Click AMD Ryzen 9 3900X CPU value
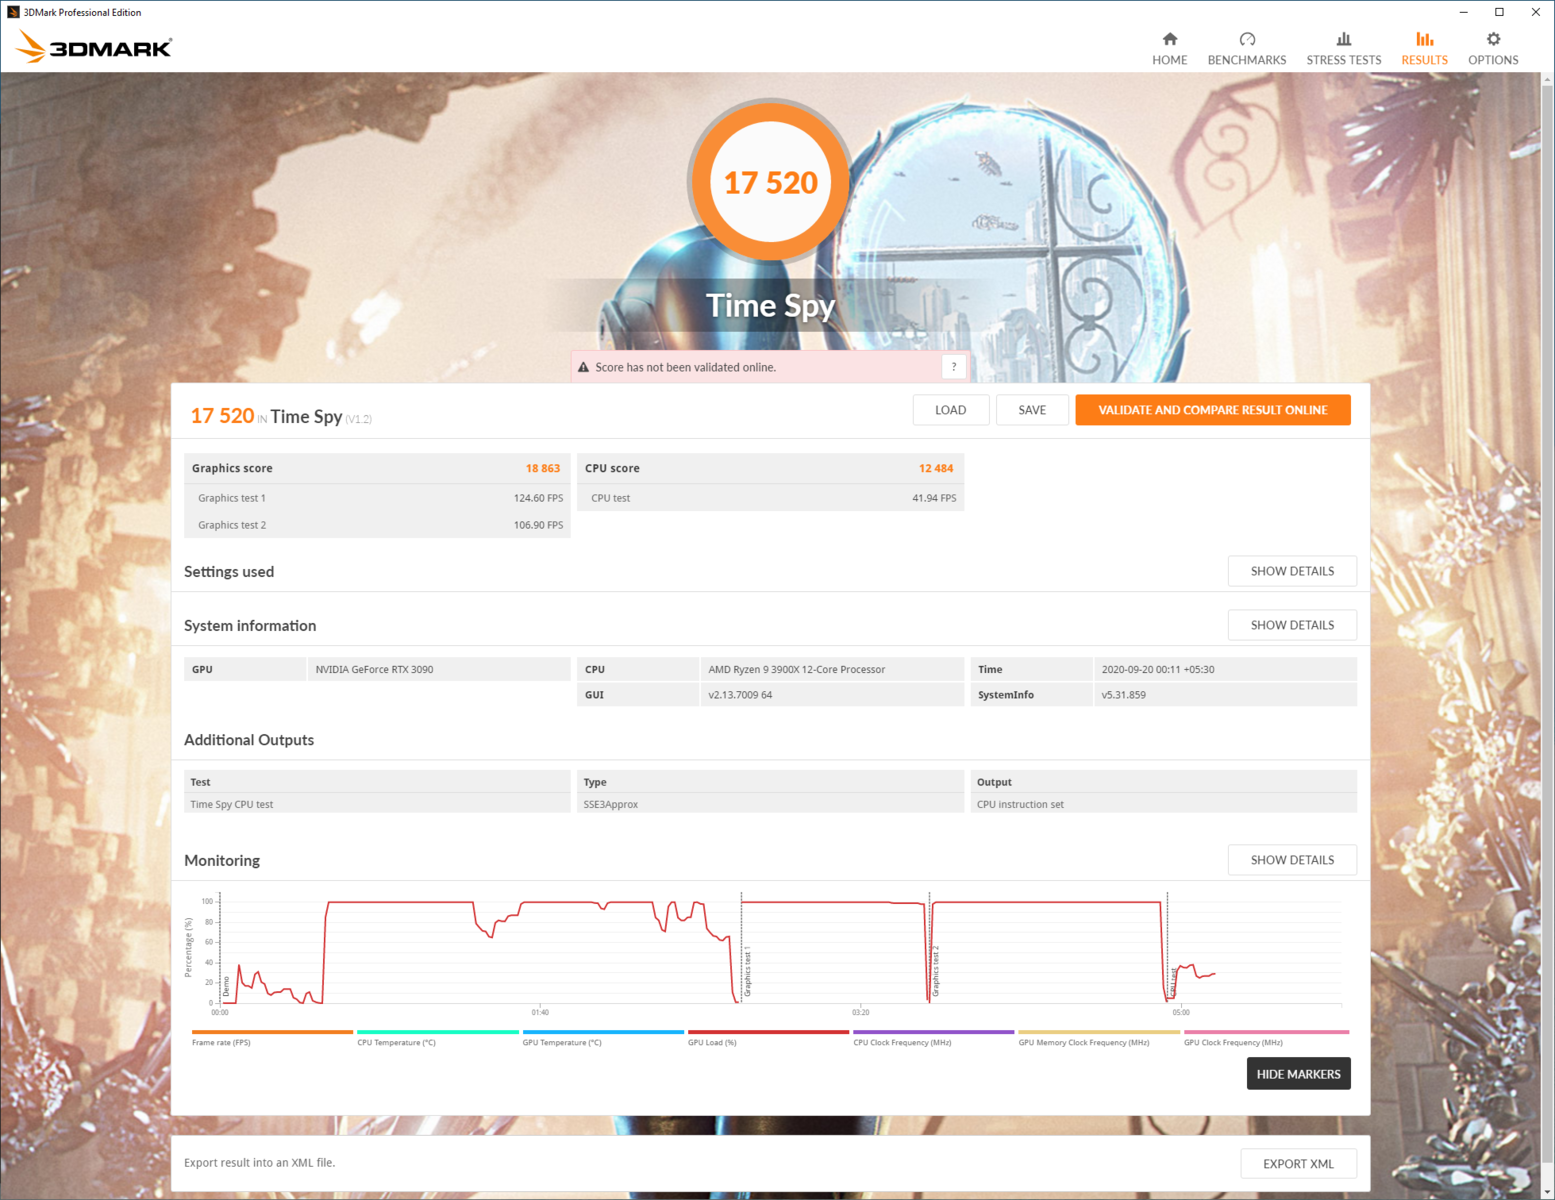 tap(797, 670)
